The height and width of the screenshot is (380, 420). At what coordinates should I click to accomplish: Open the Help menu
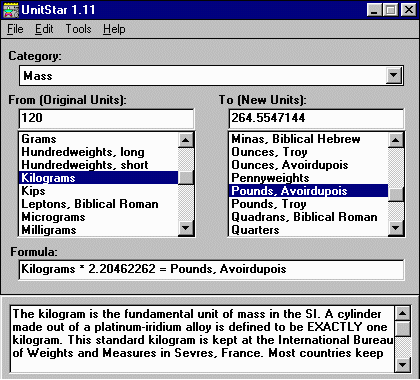click(x=114, y=29)
